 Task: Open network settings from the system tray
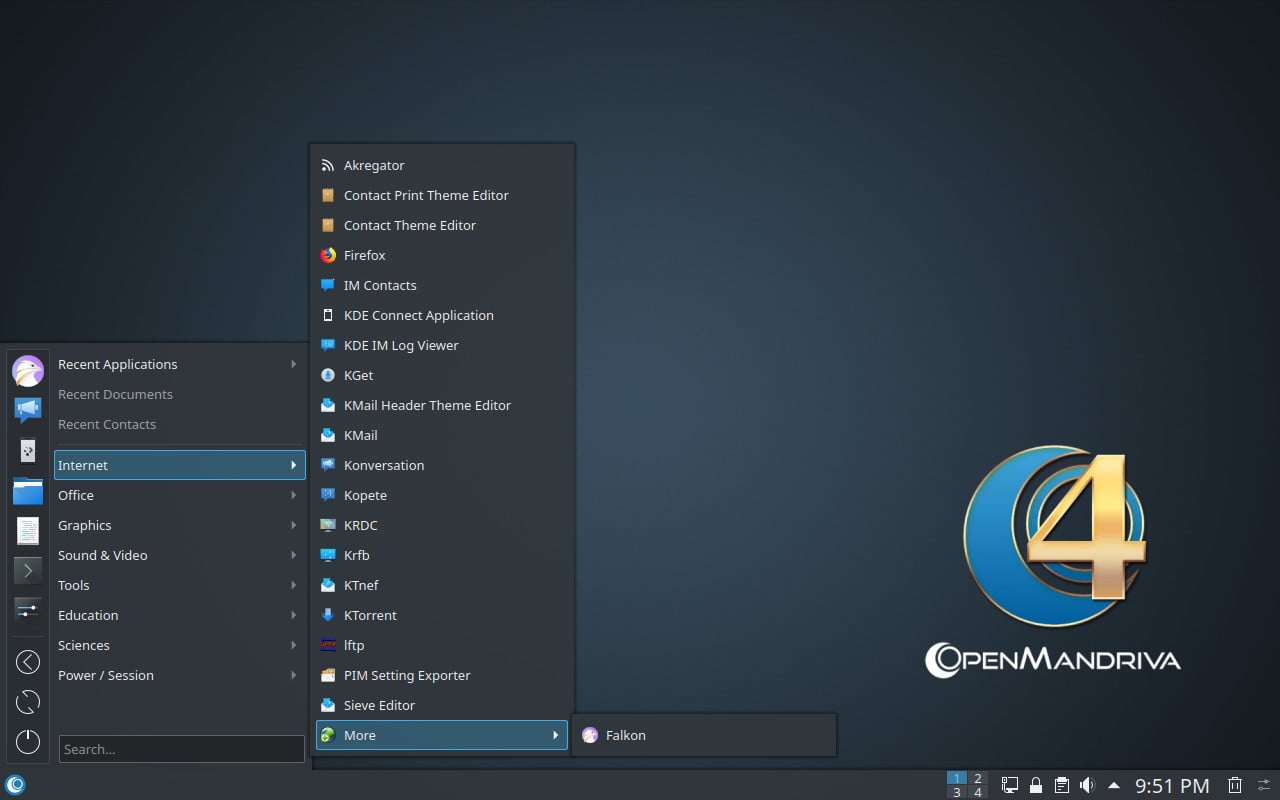coord(1009,784)
